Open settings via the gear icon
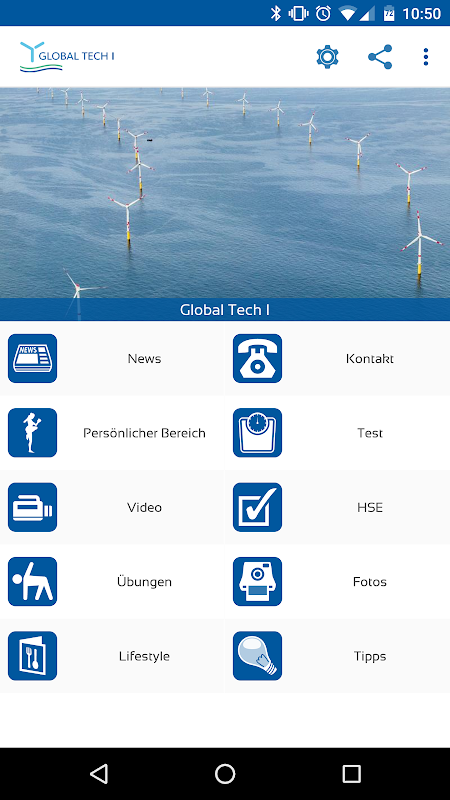The width and height of the screenshot is (450, 800). click(x=328, y=57)
